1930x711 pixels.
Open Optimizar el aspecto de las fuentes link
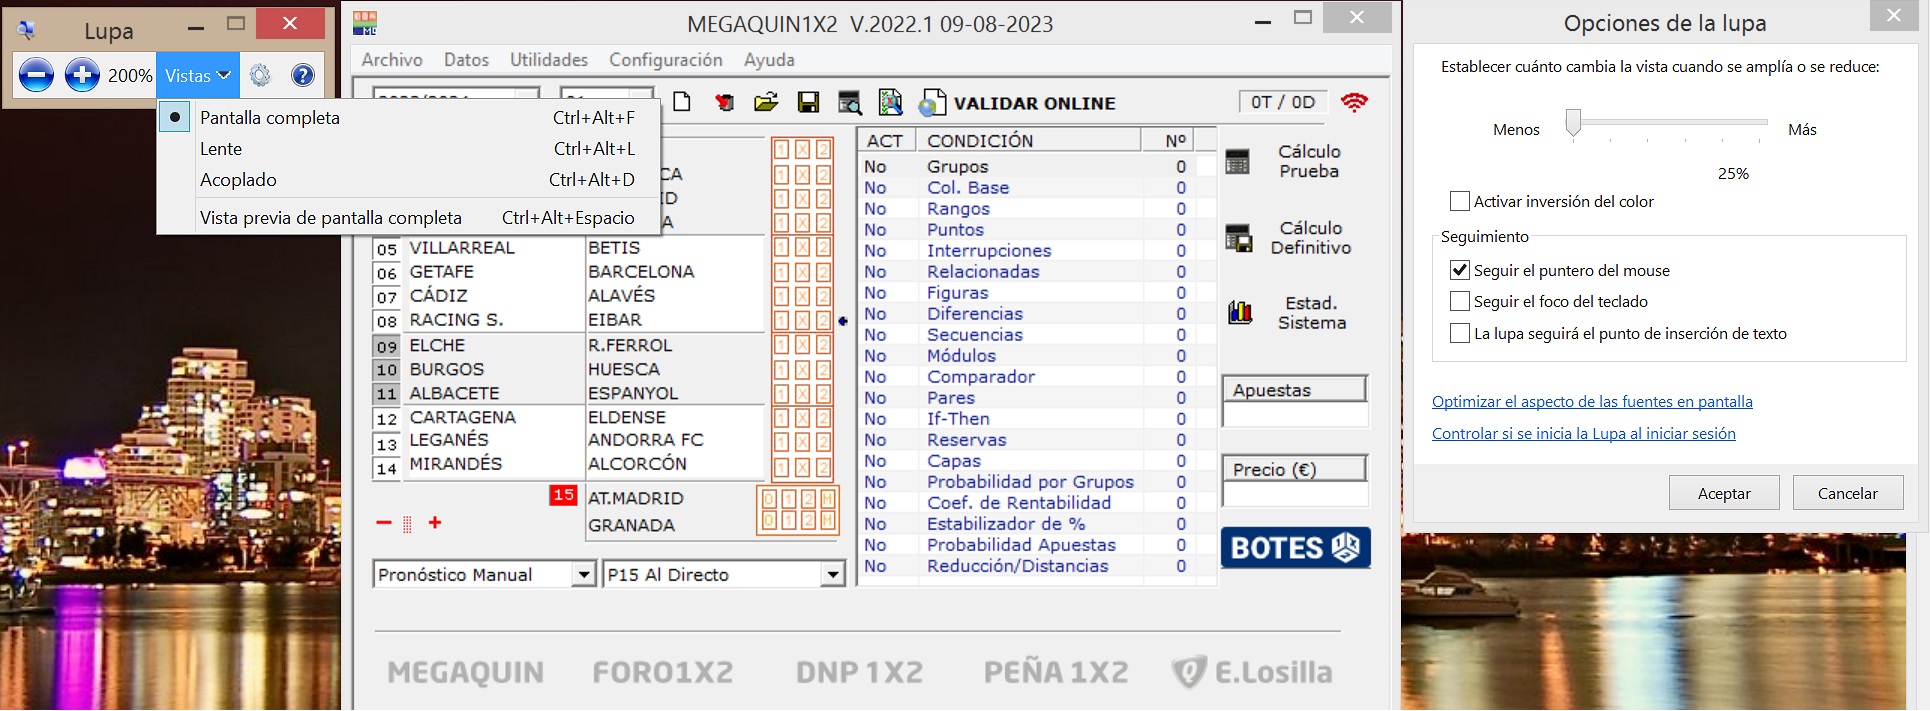[1592, 401]
